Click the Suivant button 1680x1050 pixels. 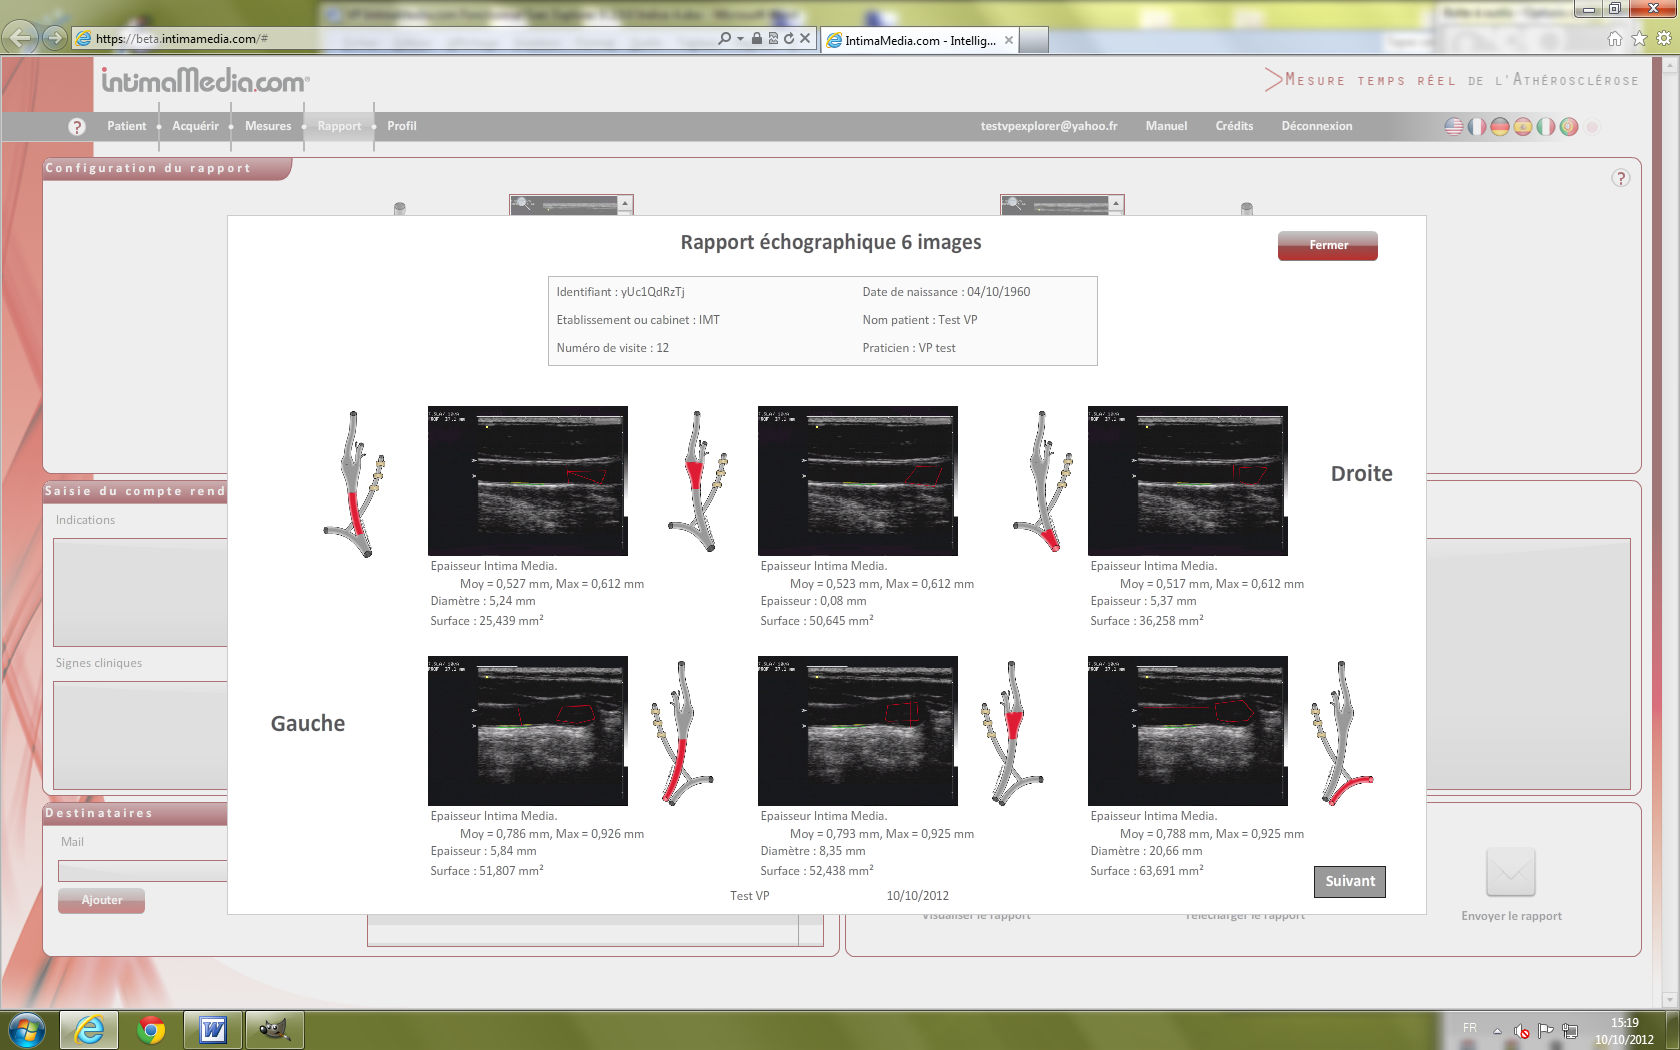pyautogui.click(x=1349, y=881)
